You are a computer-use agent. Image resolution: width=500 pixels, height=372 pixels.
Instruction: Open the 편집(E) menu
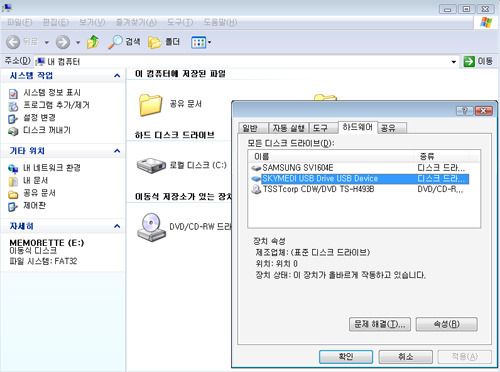(56, 22)
